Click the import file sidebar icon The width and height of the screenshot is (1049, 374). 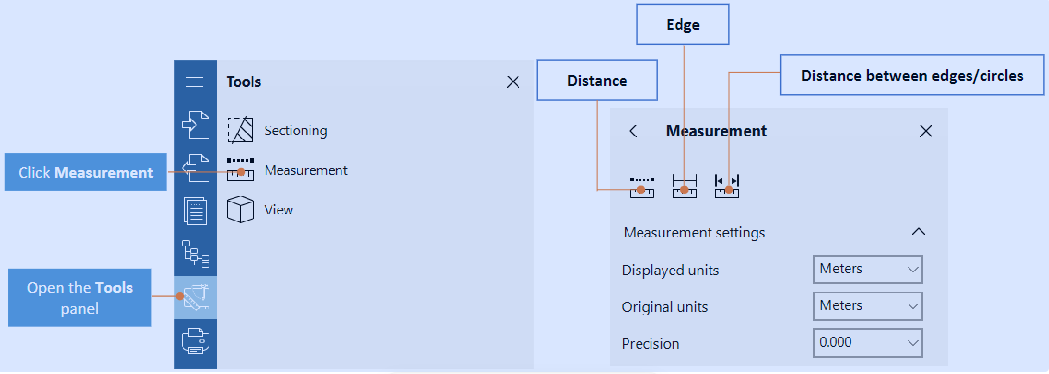click(x=195, y=126)
